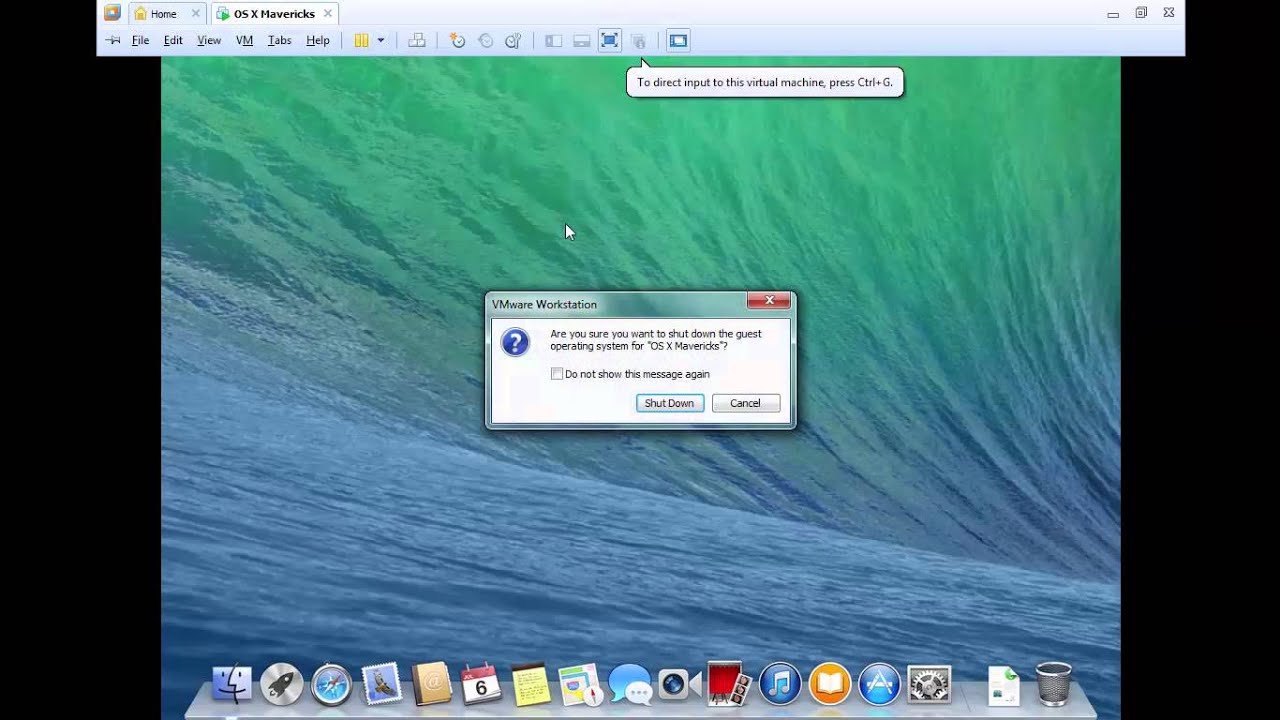Open the Mail stamp icon in dock
The image size is (1280, 720).
pos(381,684)
